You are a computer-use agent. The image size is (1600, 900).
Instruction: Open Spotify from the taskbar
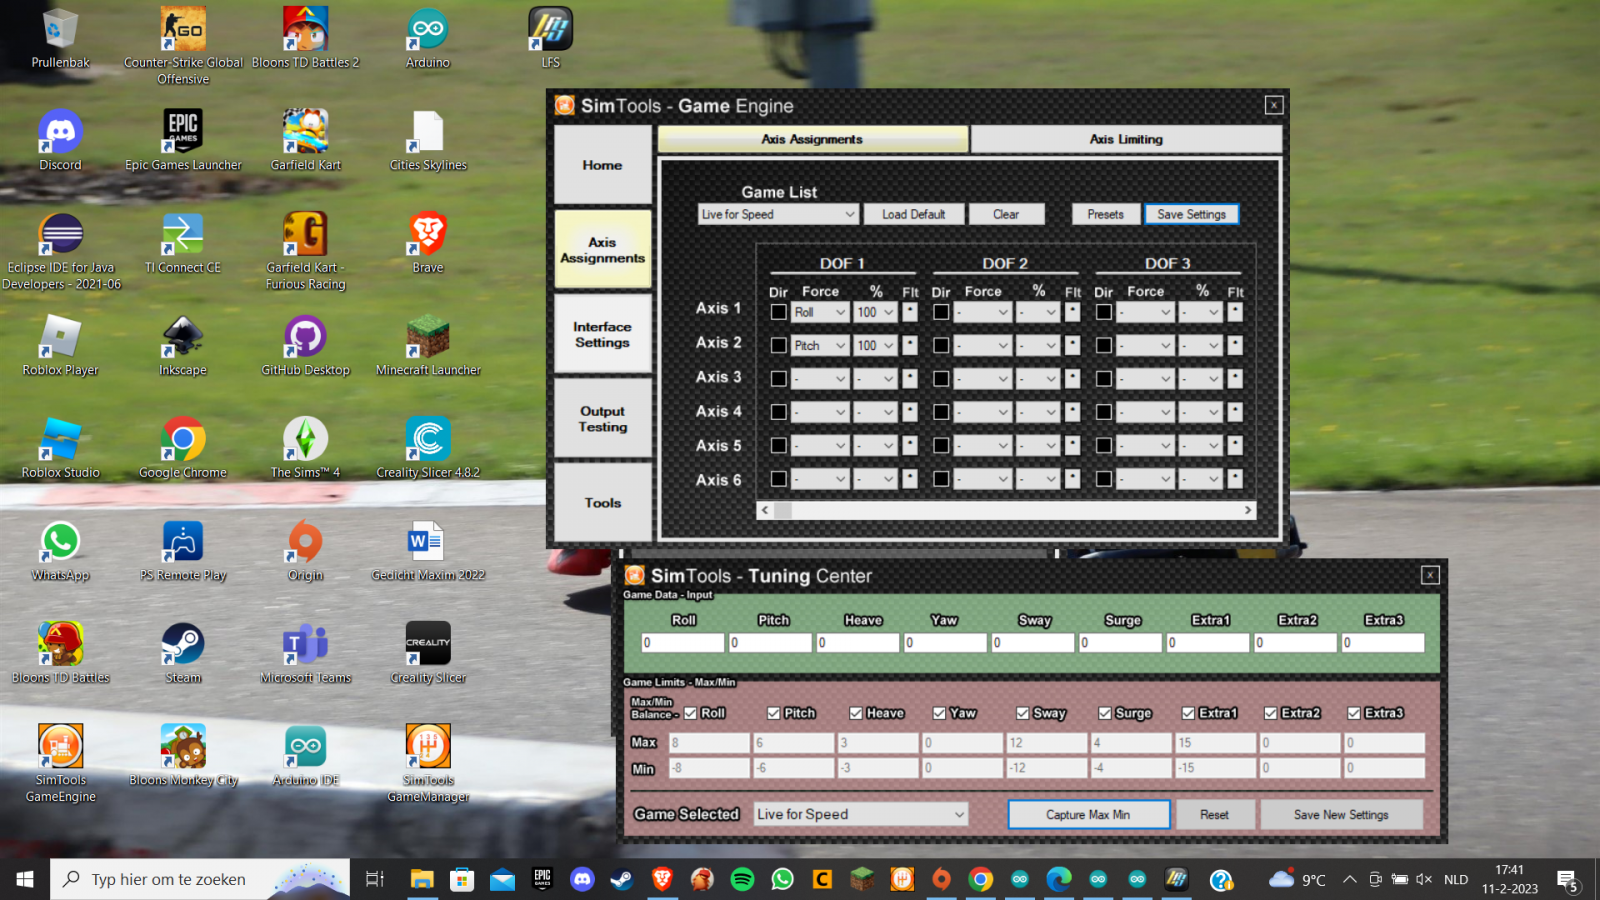(x=742, y=879)
